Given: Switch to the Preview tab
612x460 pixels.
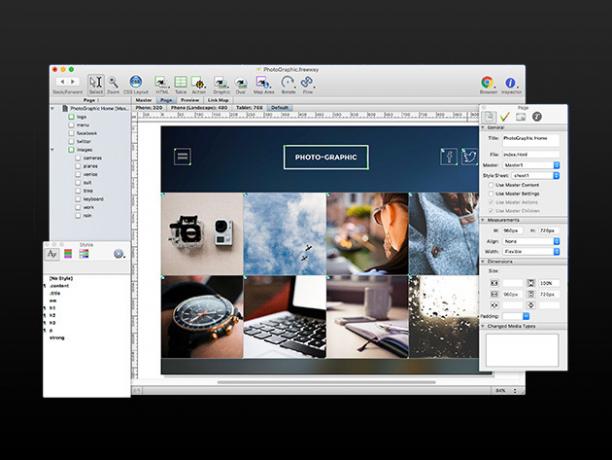Looking at the screenshot, I should [190, 100].
